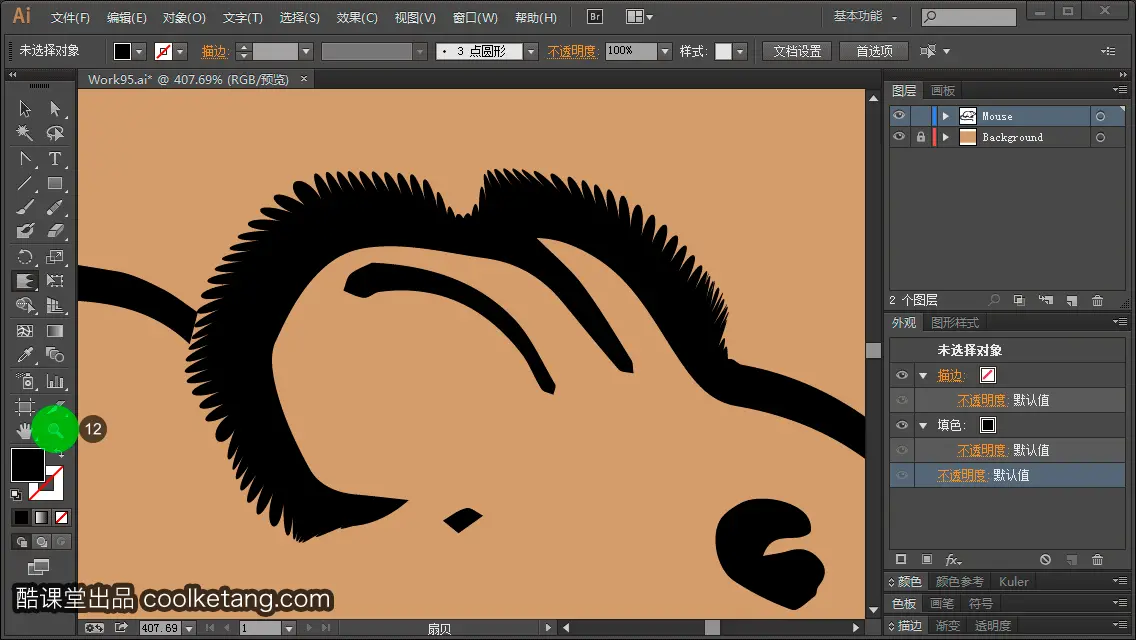Open the 基本功能 workspace switcher
This screenshot has width=1136, height=640.
pyautogui.click(x=865, y=16)
